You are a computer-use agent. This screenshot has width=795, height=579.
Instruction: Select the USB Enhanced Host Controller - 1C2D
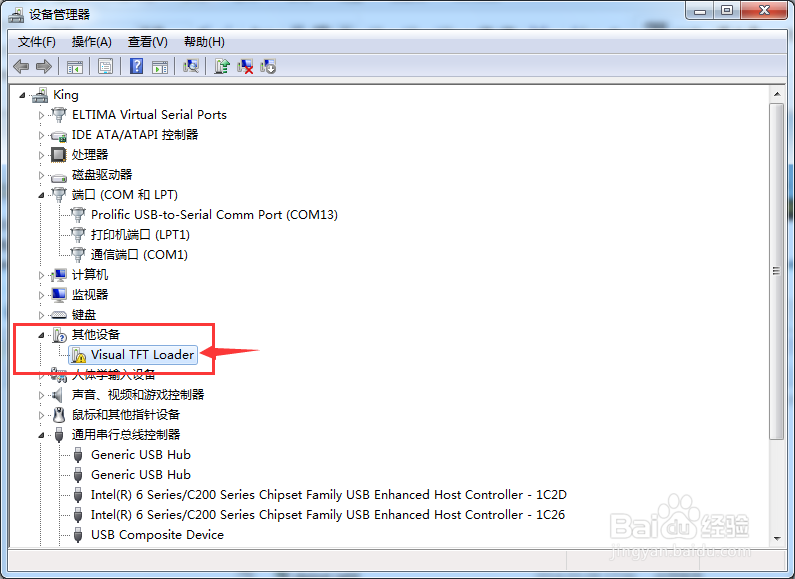pos(329,495)
